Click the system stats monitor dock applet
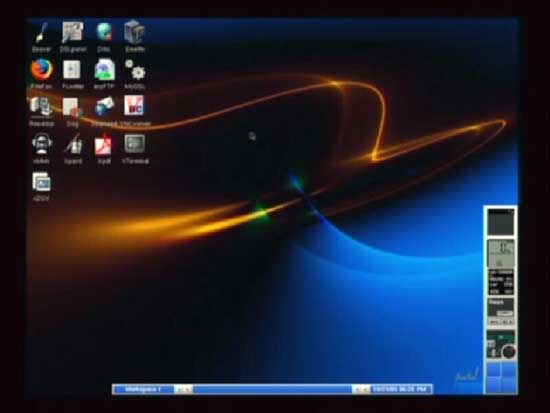Screen dimensions: 550x413 point(501,282)
